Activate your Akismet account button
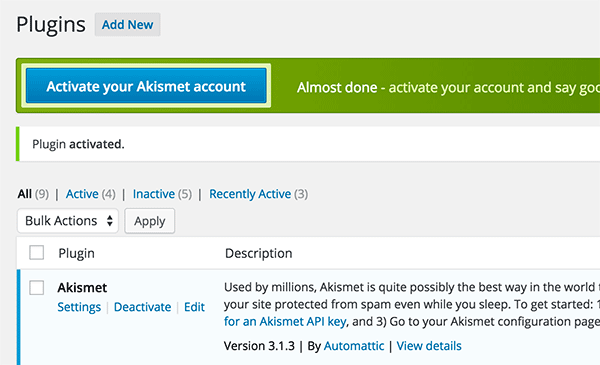This screenshot has height=365, width=600. pyautogui.click(x=146, y=86)
